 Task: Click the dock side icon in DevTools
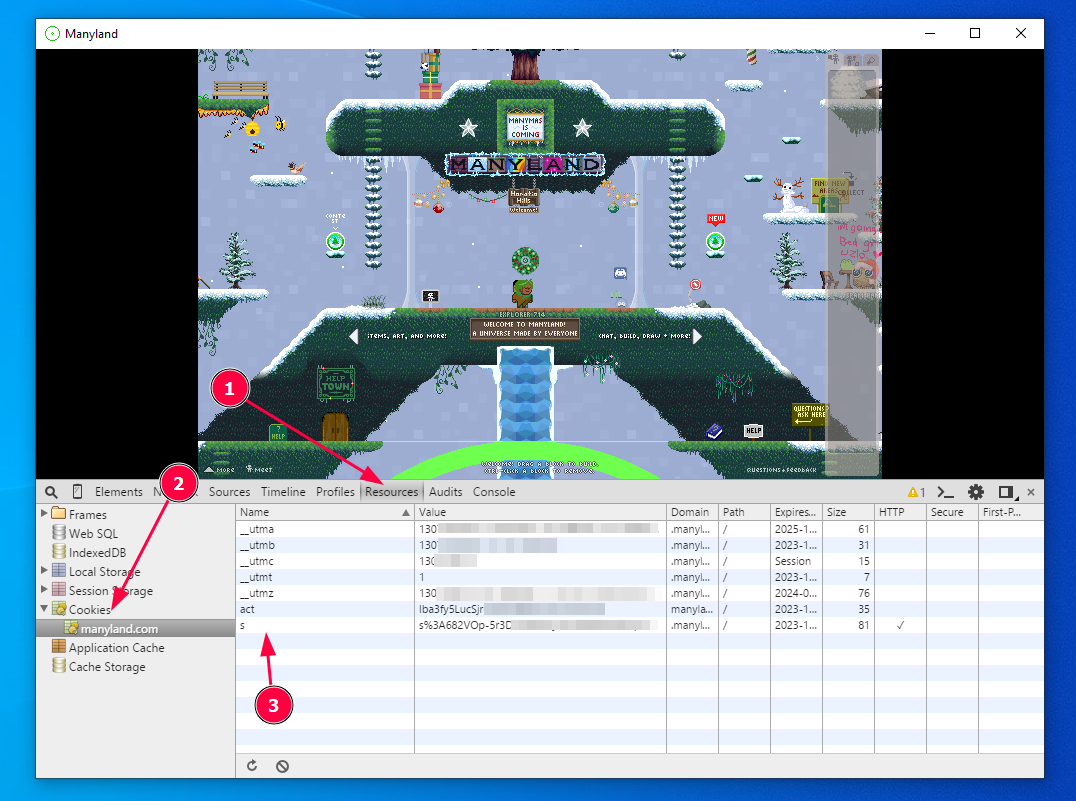pos(1006,492)
